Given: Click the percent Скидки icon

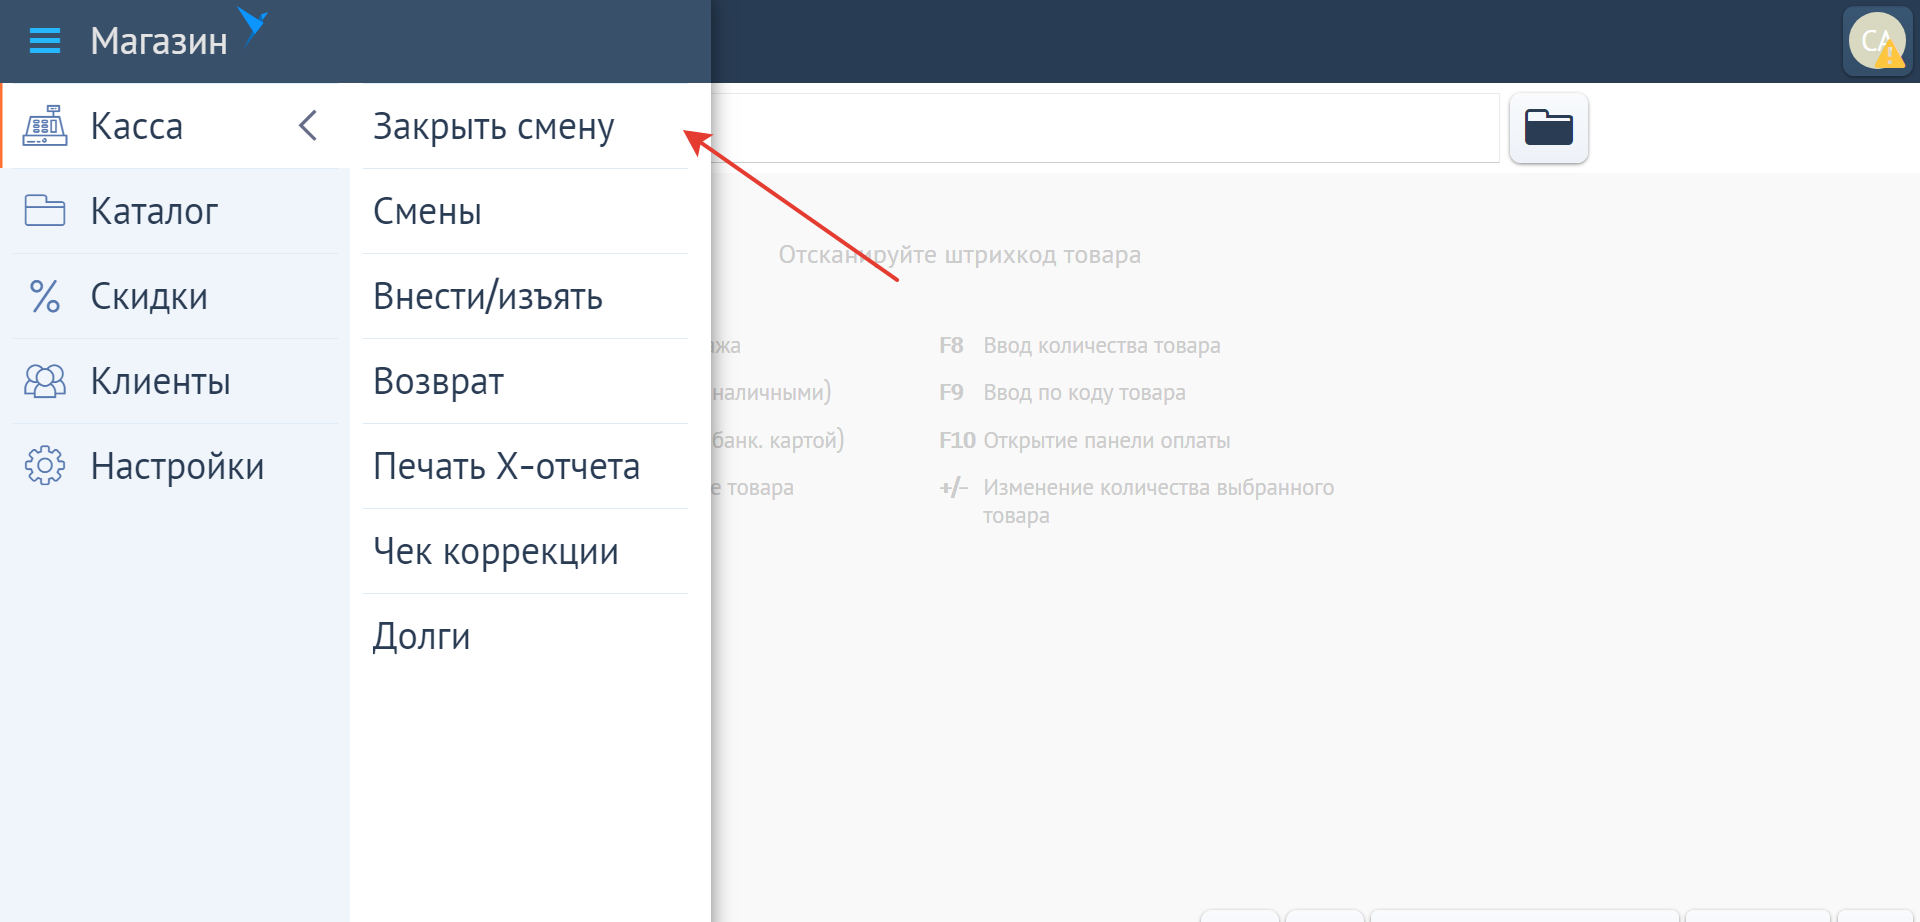Looking at the screenshot, I should [x=45, y=296].
